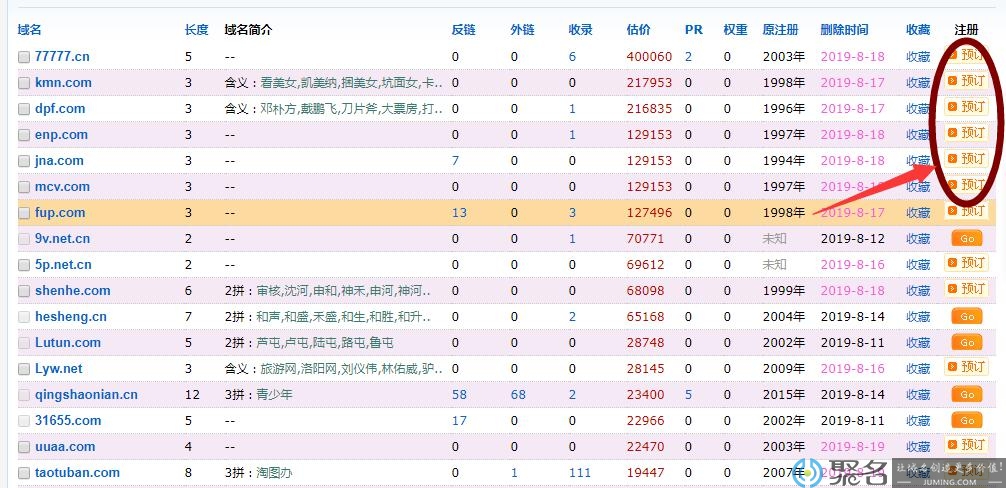Click the Go button for hesheng.cn
The image size is (1006, 488).
pos(967,317)
